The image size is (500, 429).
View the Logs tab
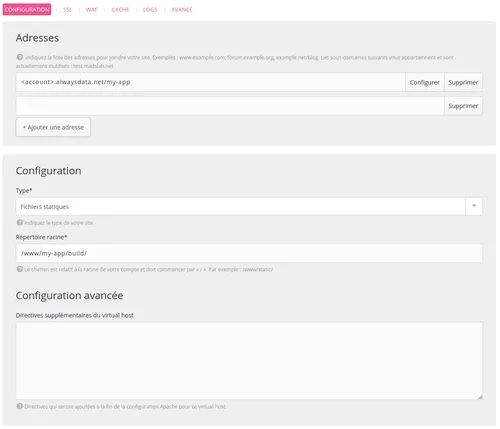click(150, 10)
